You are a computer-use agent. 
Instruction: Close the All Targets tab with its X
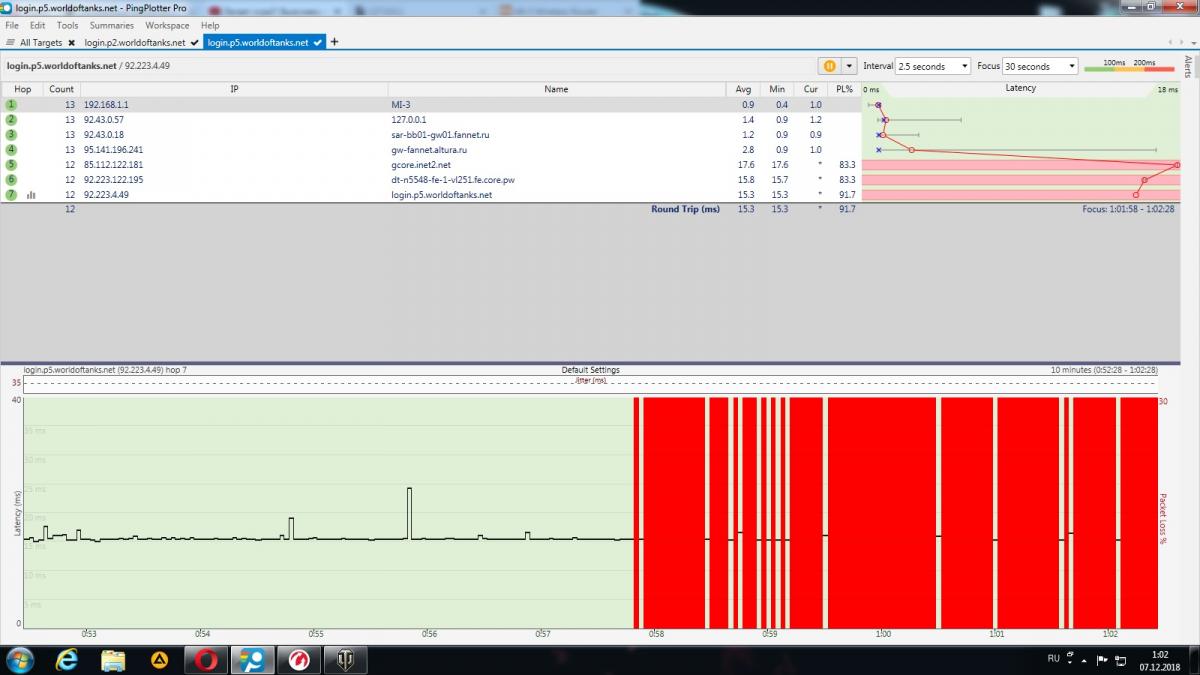pyautogui.click(x=72, y=43)
